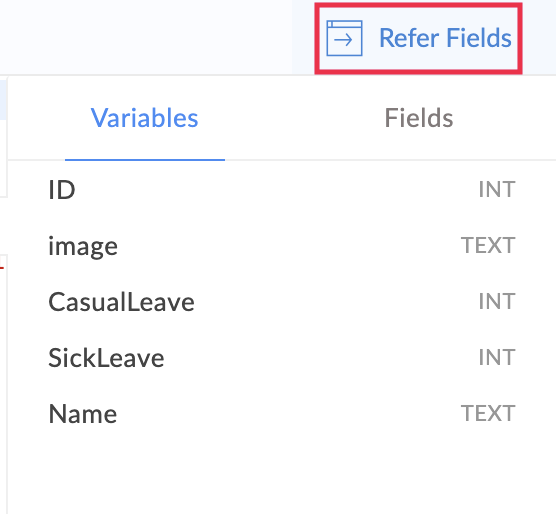Click the blue underline beneath Variables tab
Viewport: 556px width, 514px height.
145,160
